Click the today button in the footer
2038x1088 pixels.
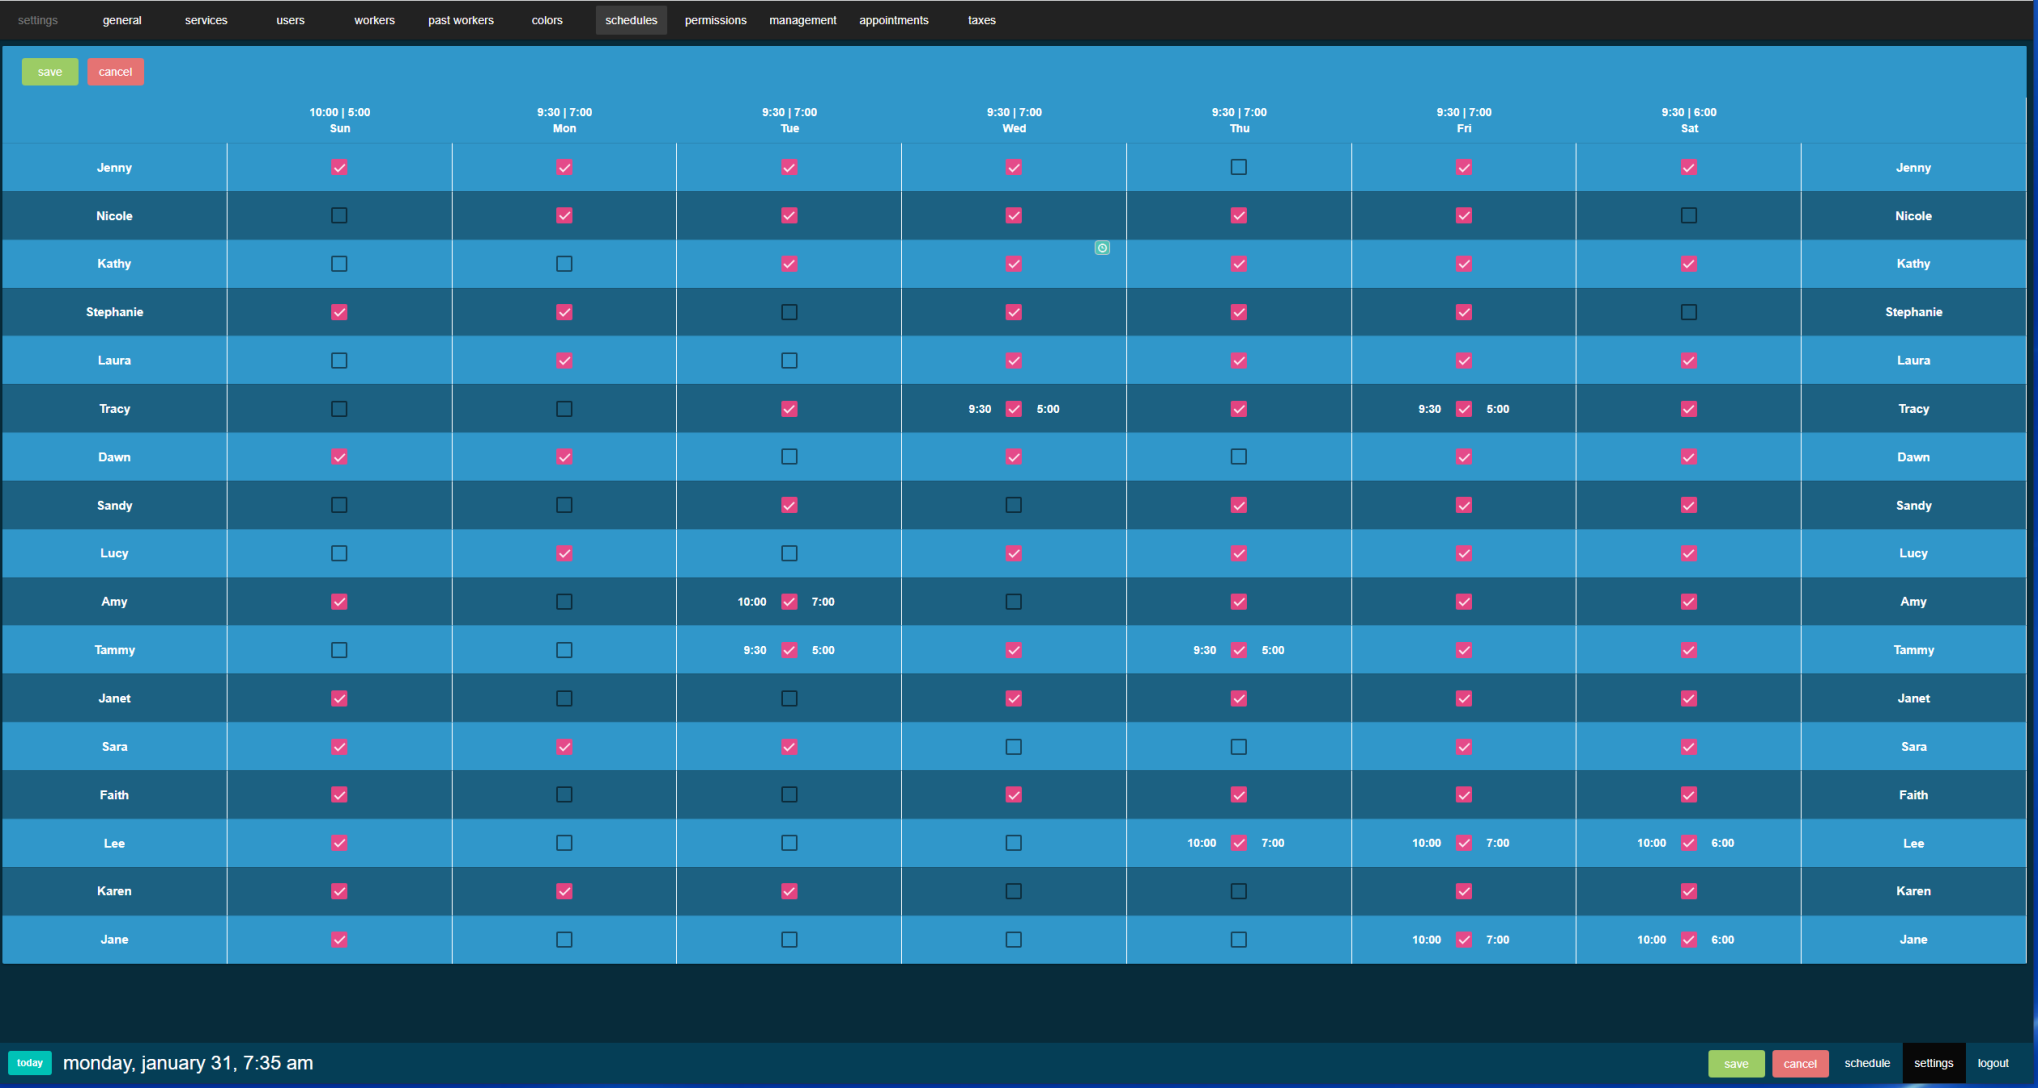click(x=30, y=1063)
